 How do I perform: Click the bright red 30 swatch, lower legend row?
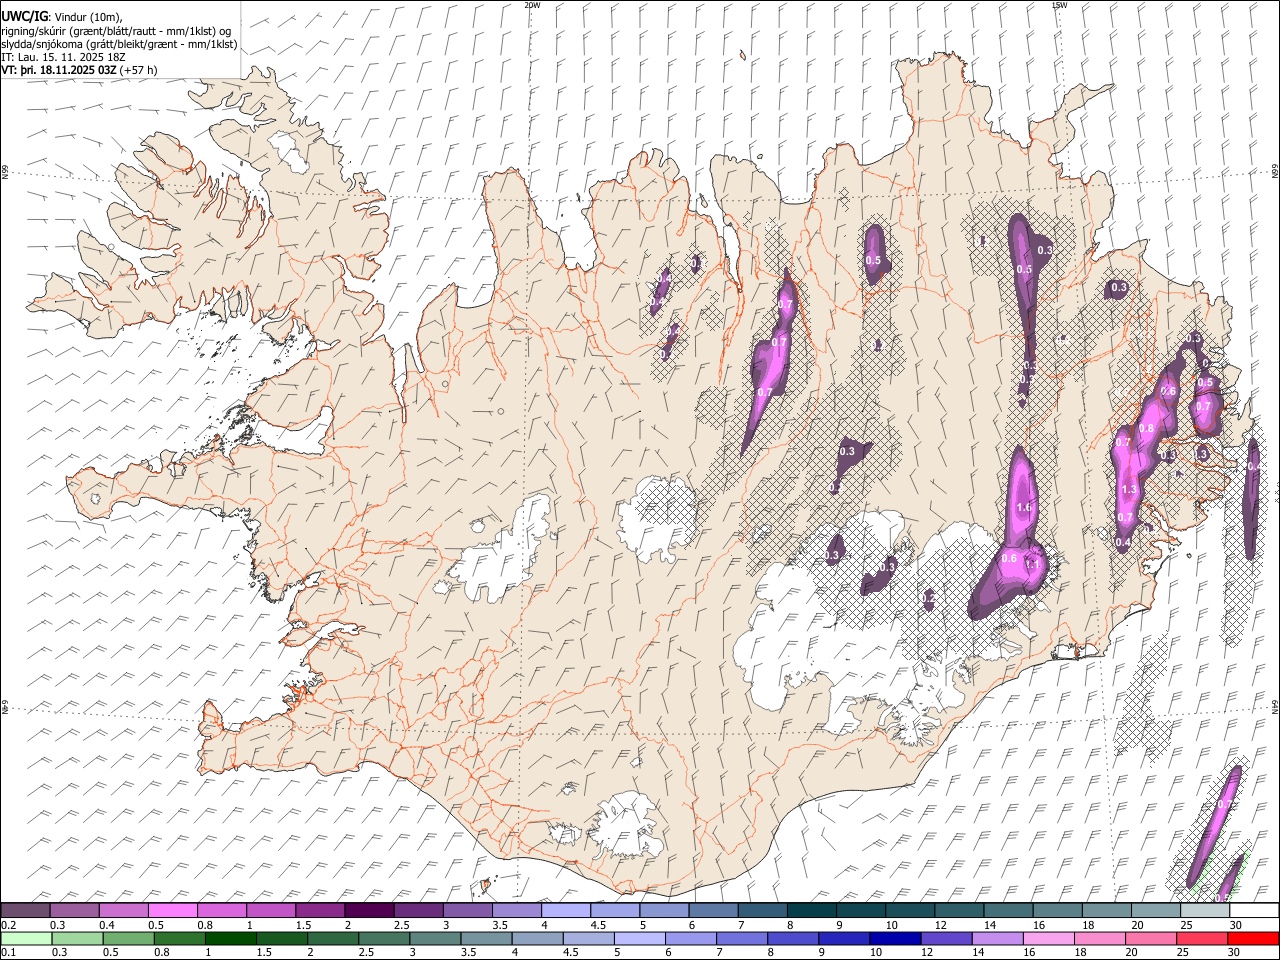click(x=1252, y=939)
